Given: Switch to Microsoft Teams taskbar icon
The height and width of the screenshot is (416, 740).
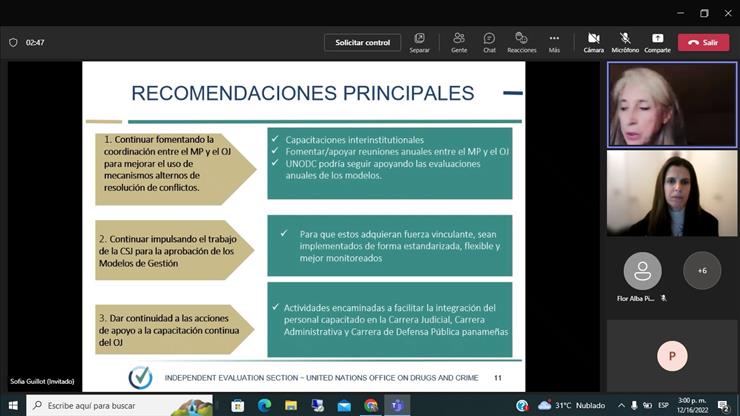Looking at the screenshot, I should coord(397,406).
